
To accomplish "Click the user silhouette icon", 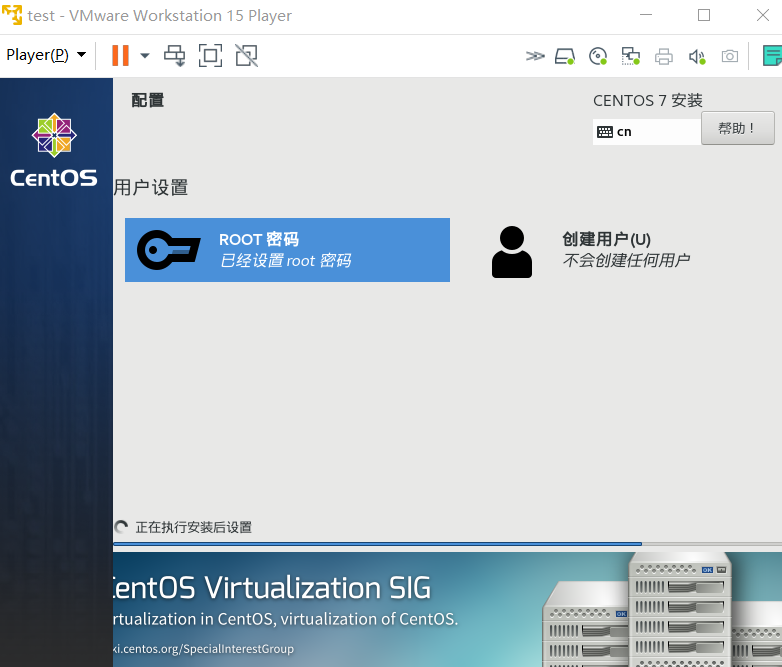I will point(512,252).
